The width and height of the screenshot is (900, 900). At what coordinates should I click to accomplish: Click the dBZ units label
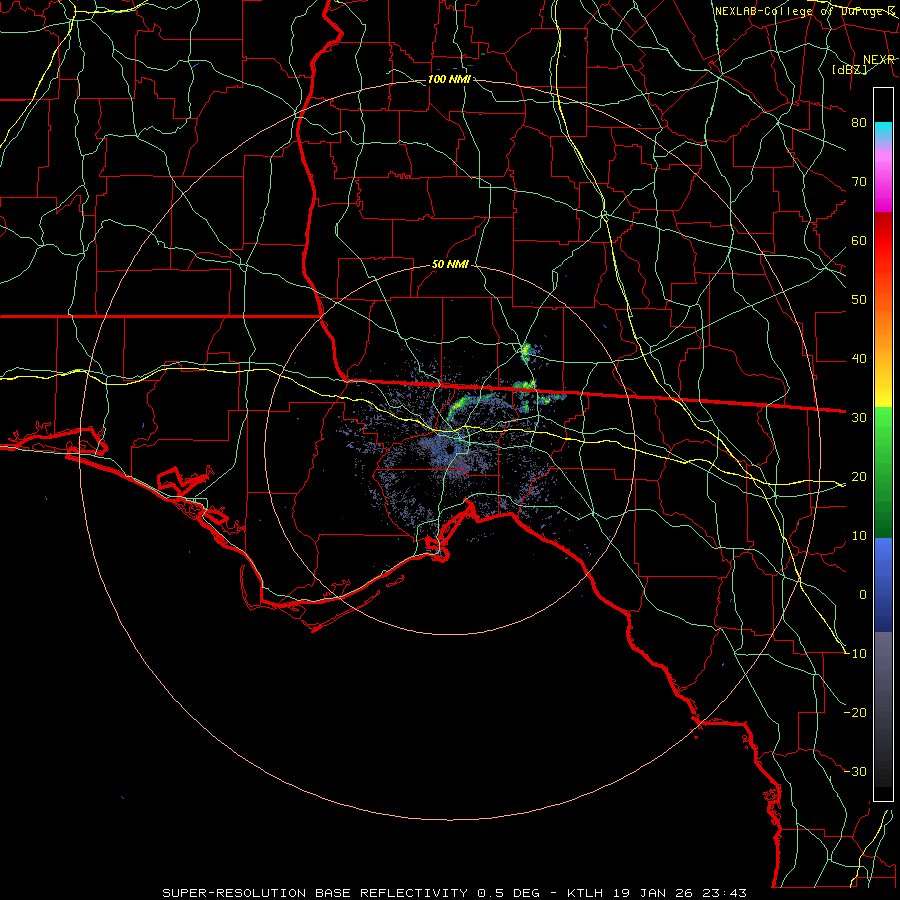coord(849,69)
